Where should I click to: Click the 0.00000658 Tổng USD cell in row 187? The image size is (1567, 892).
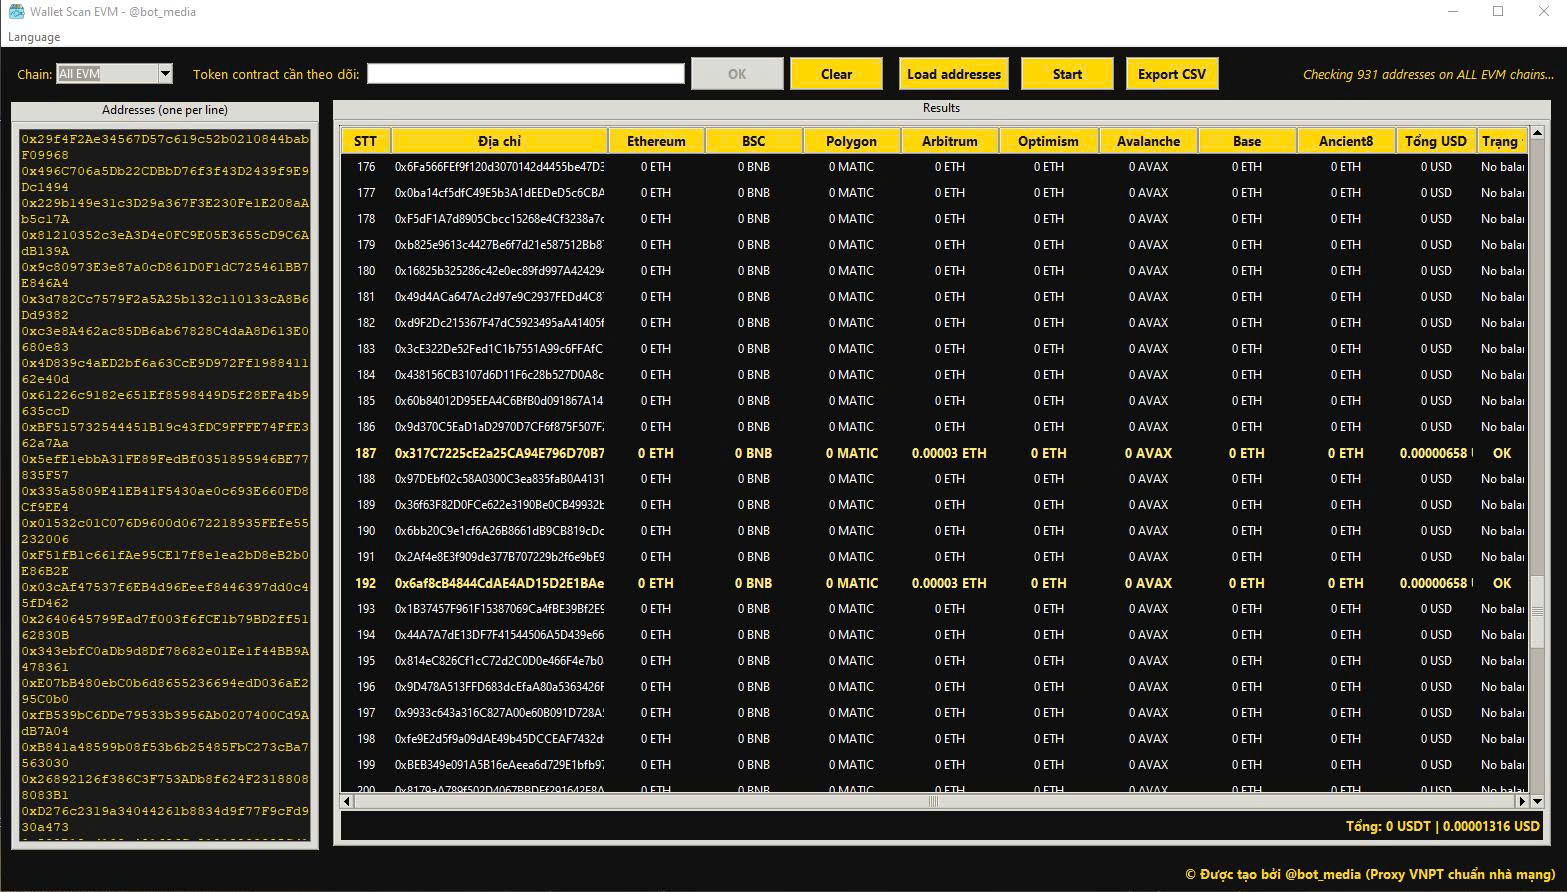[x=1435, y=453]
